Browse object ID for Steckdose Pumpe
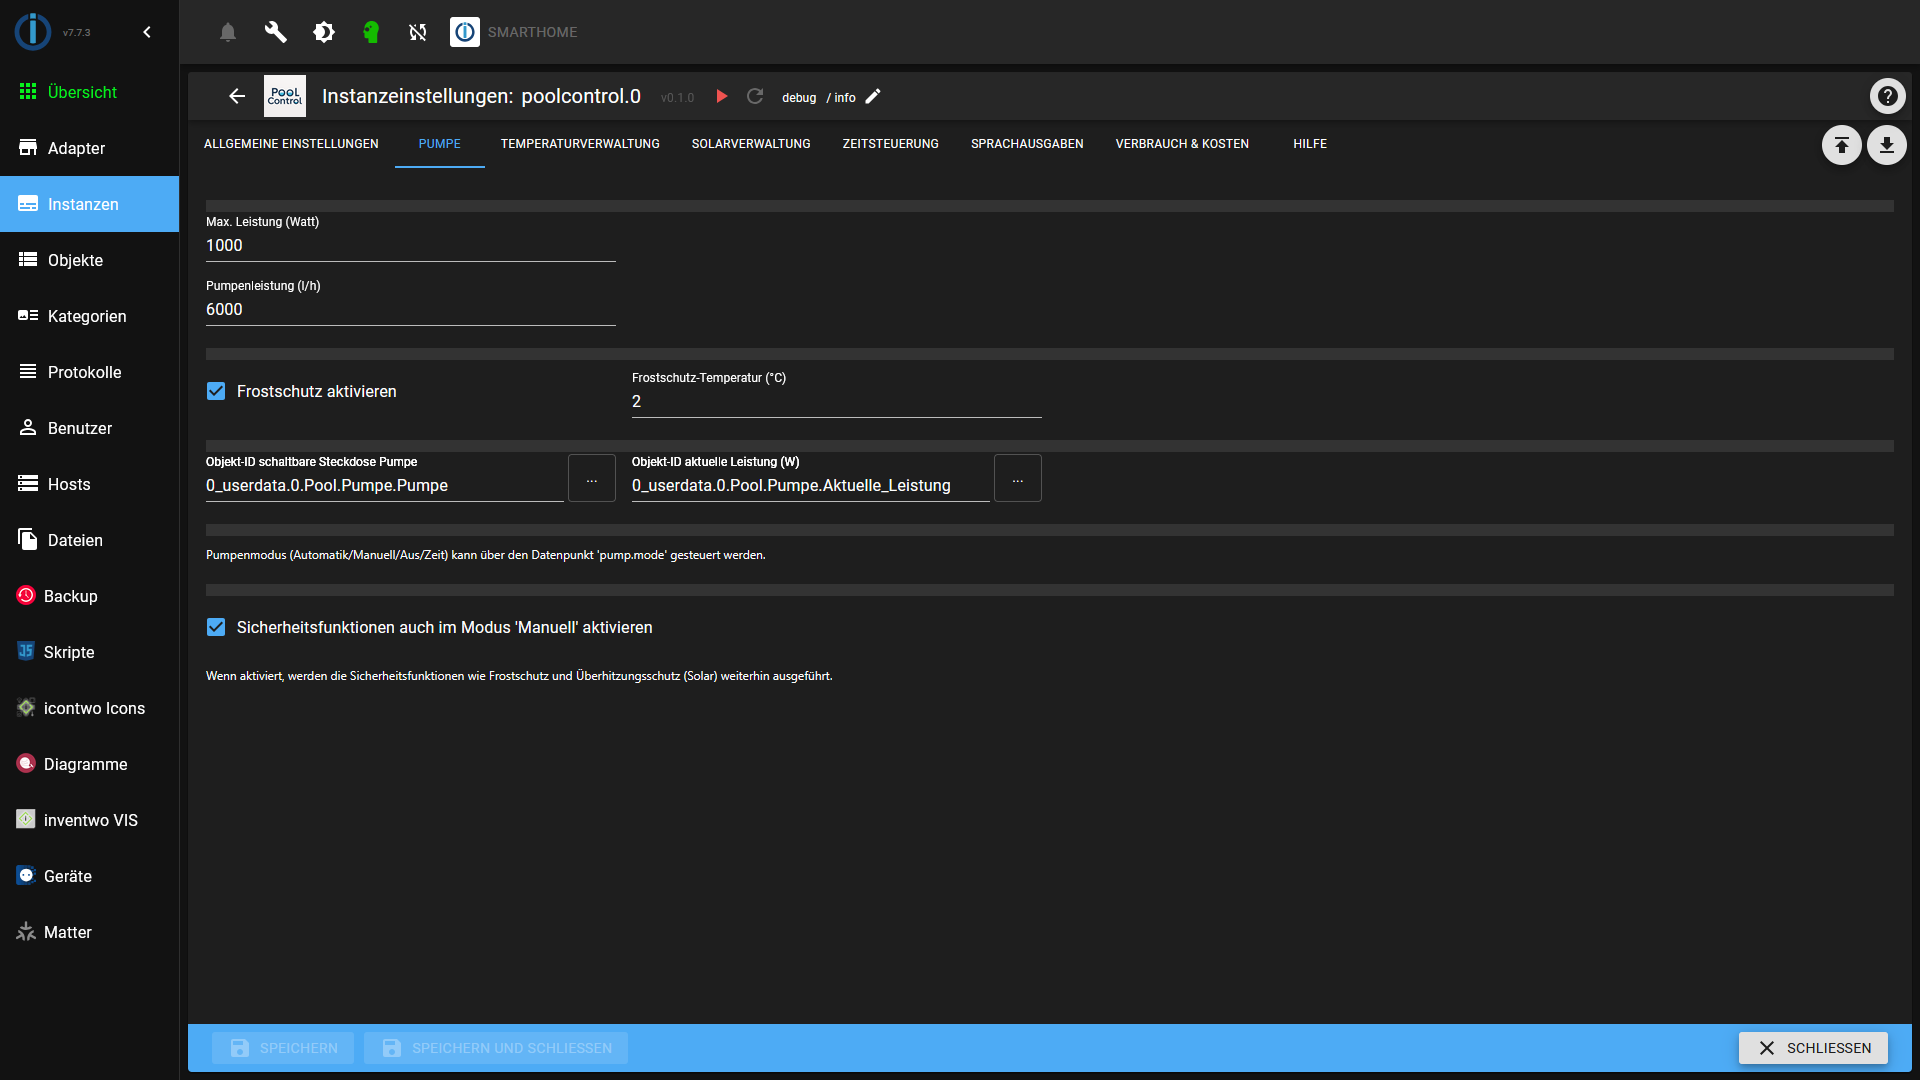The image size is (1920, 1080). pyautogui.click(x=591, y=479)
